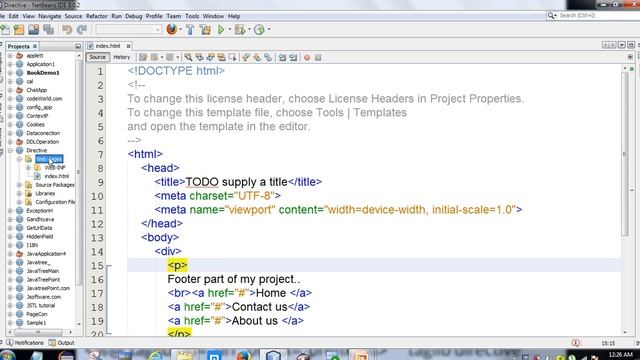Click the Shift Line Left editor icon
The image size is (640, 360).
[x=282, y=57]
